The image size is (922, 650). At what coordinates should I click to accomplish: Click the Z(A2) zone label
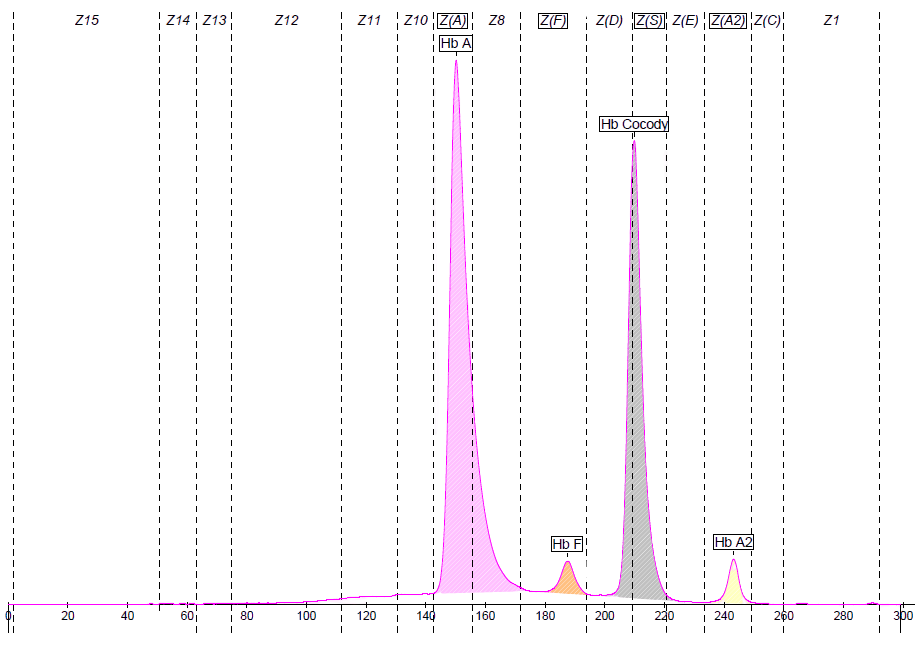coord(727,20)
